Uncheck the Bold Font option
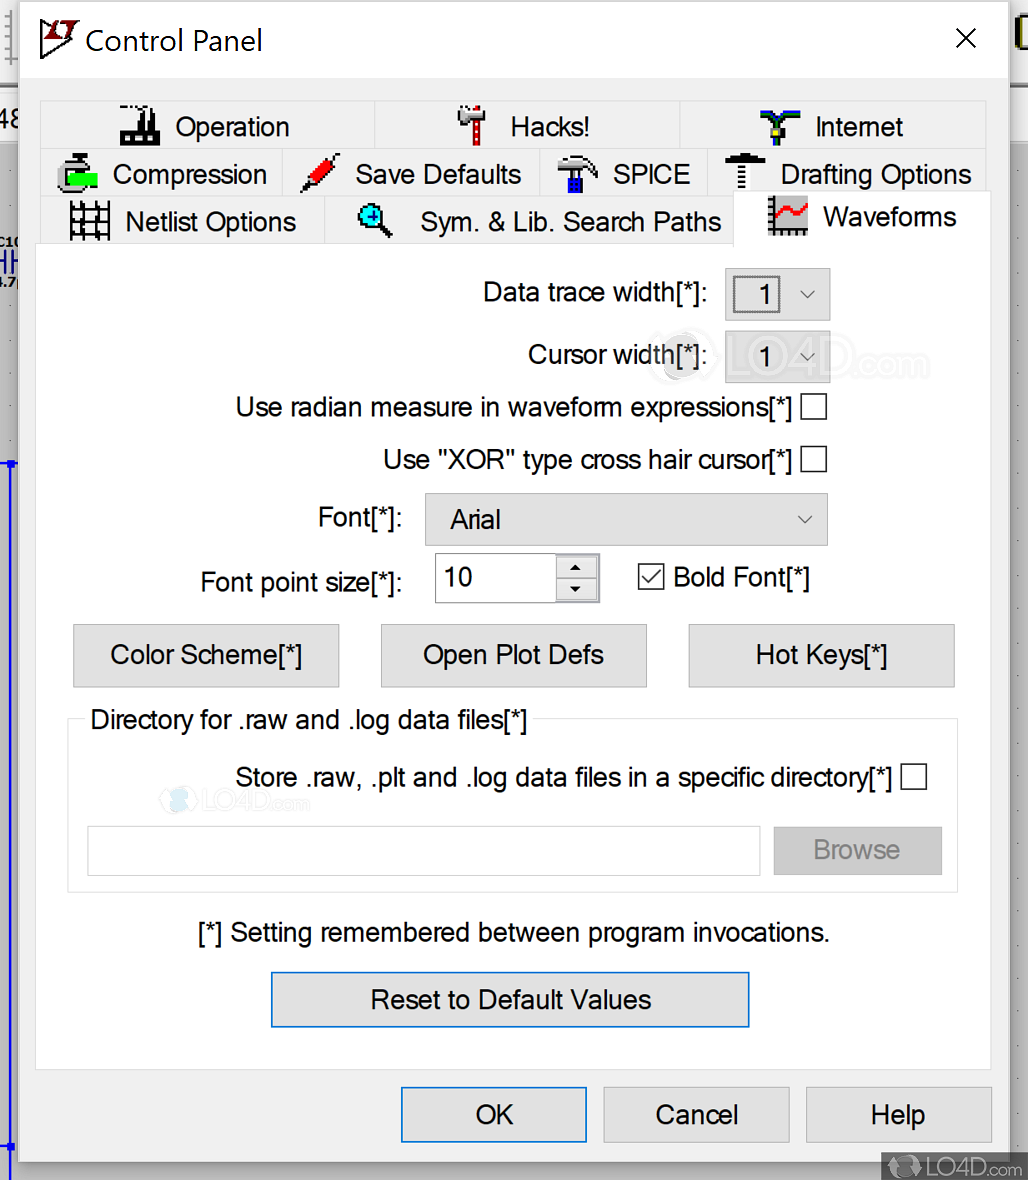This screenshot has height=1180, width=1028. click(x=651, y=576)
